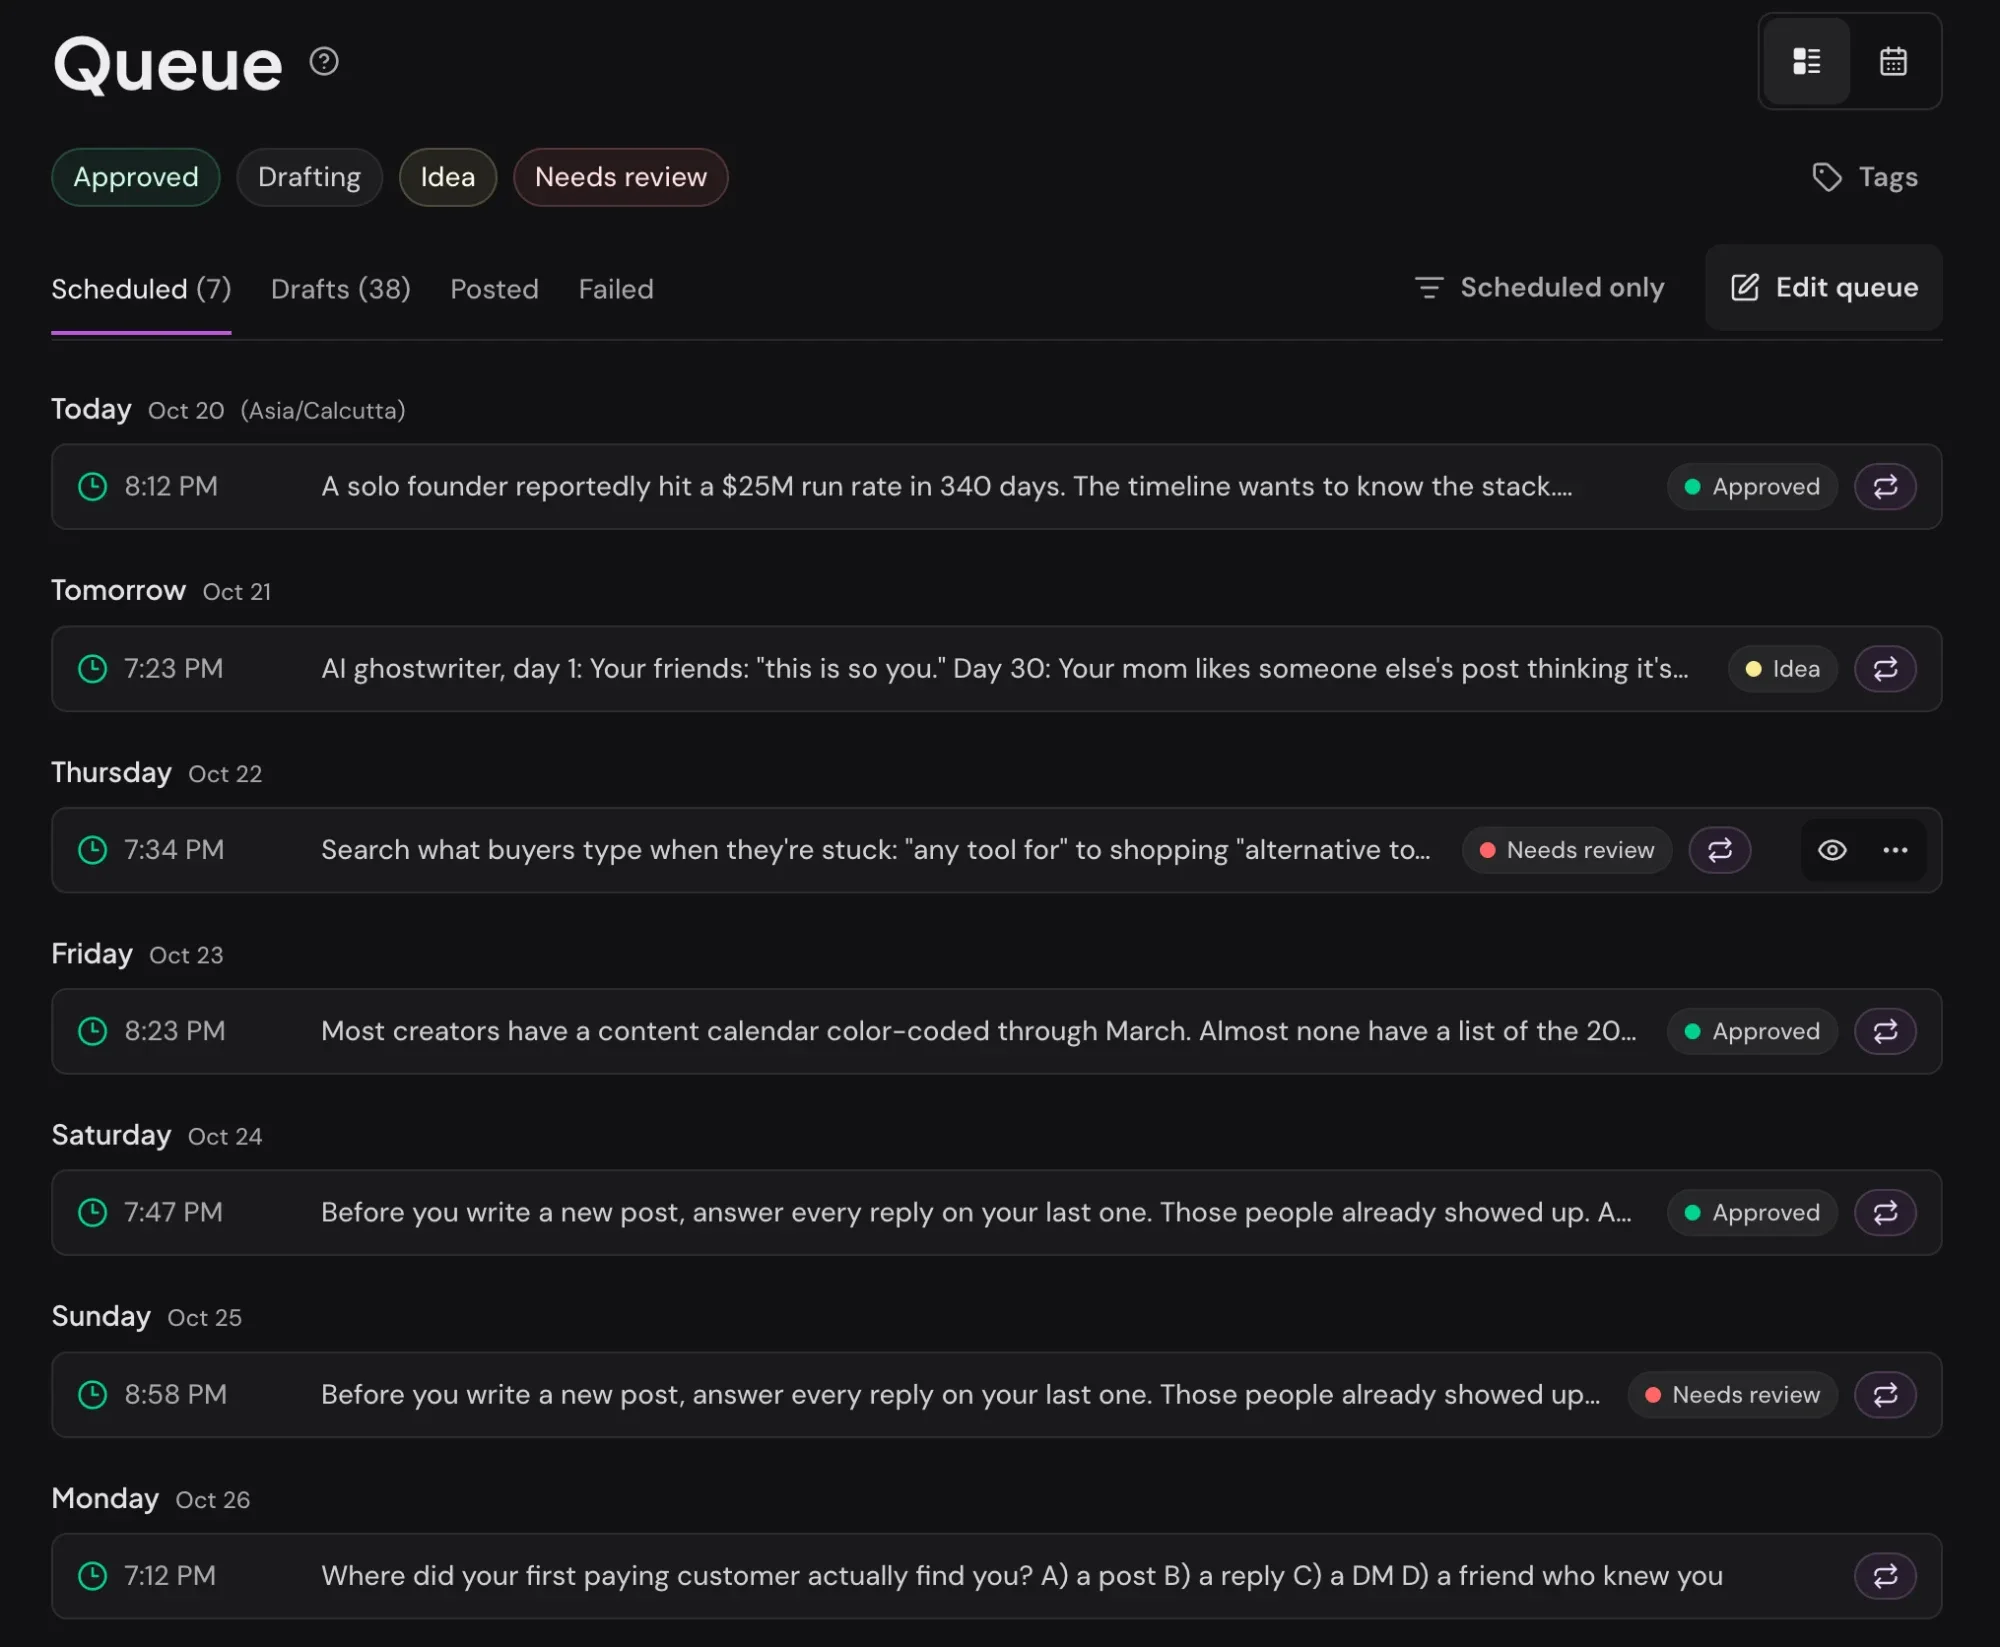Click repost icon on 7:12 PM post

click(1885, 1576)
